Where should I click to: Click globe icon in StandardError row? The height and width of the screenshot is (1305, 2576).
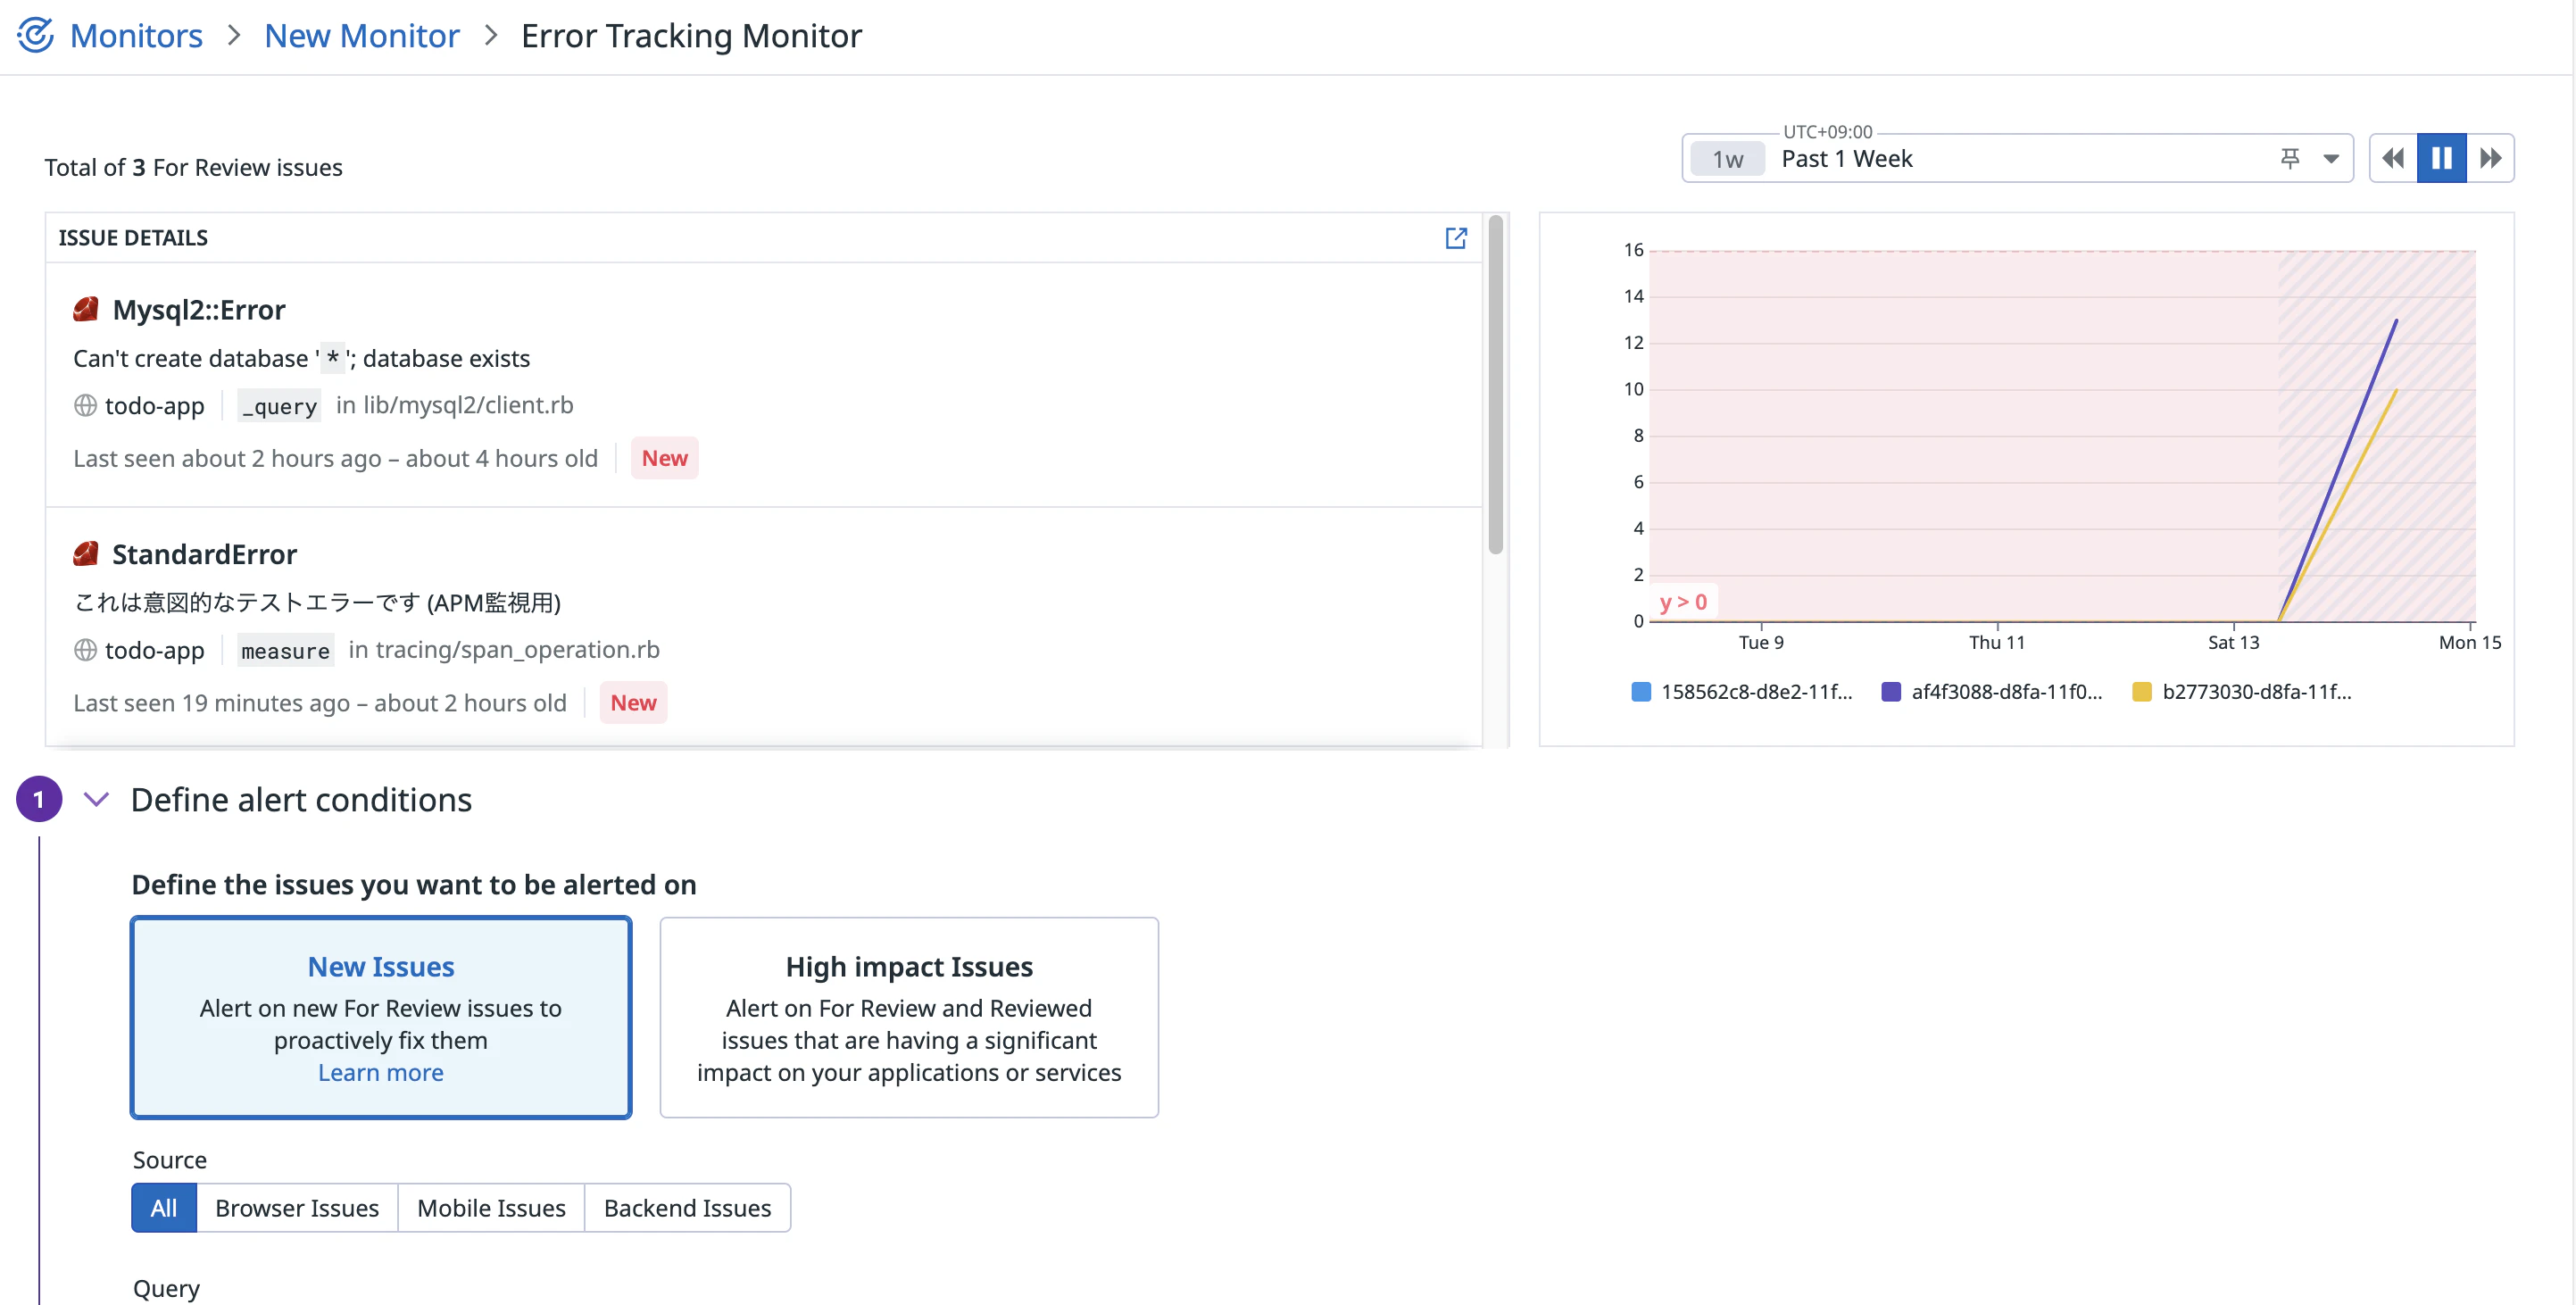tap(85, 650)
